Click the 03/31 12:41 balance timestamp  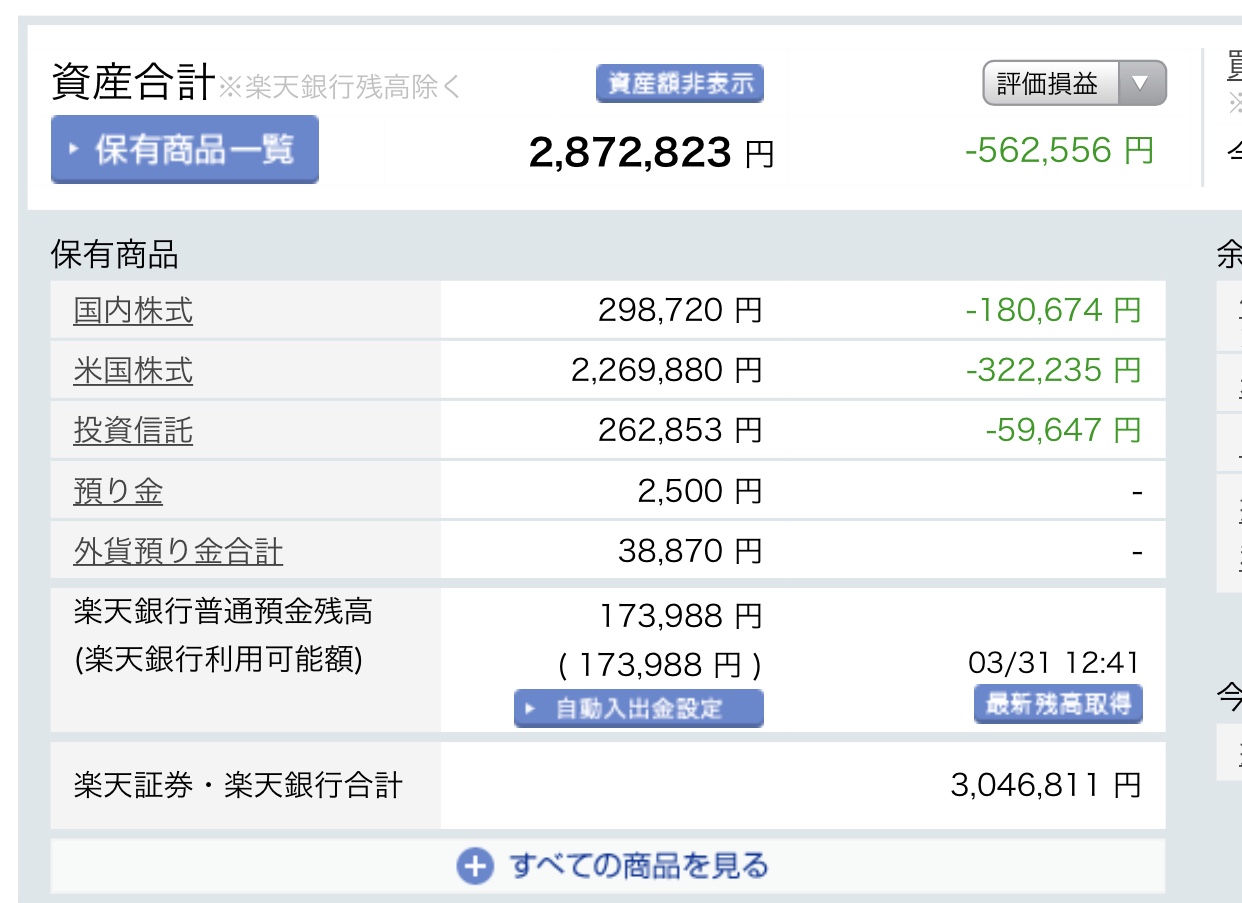(1053, 662)
